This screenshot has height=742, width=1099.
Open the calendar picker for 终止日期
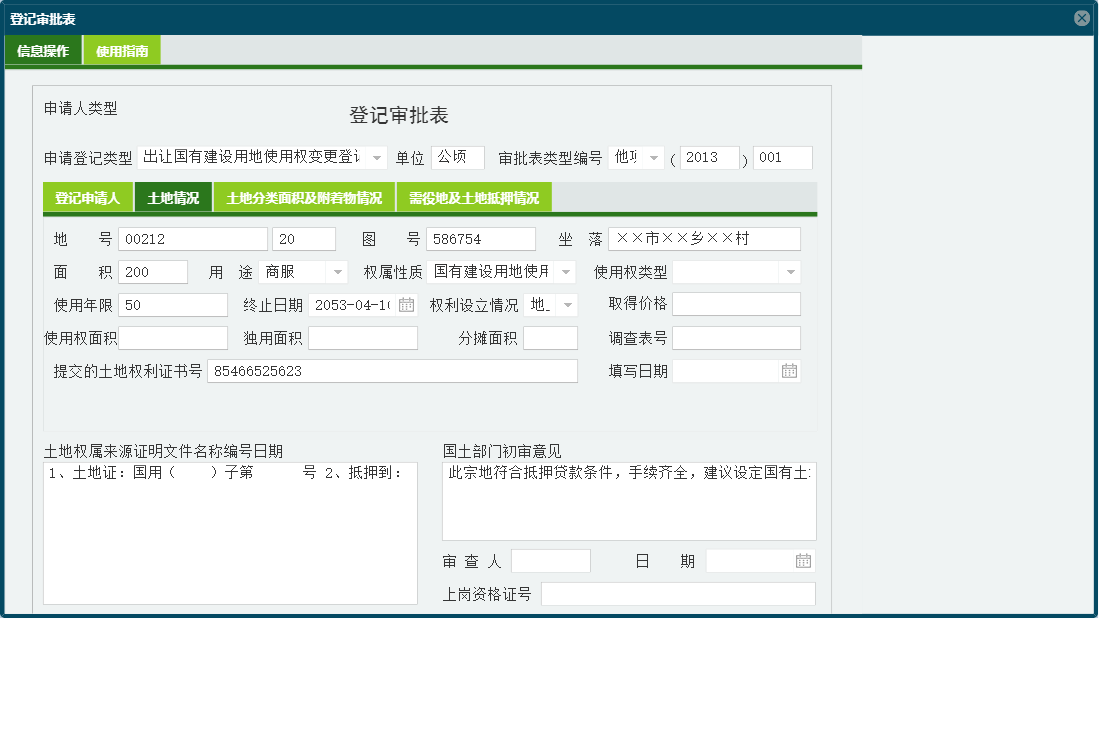[404, 304]
